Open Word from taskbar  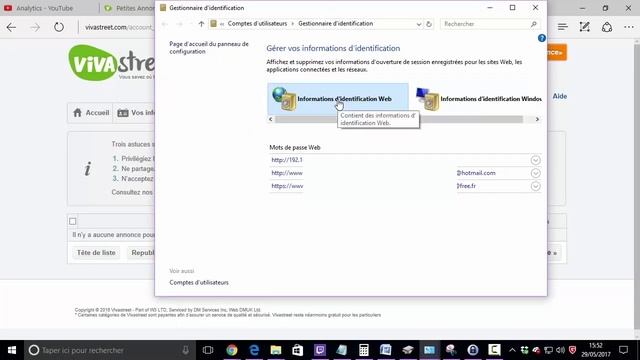(x=385, y=350)
